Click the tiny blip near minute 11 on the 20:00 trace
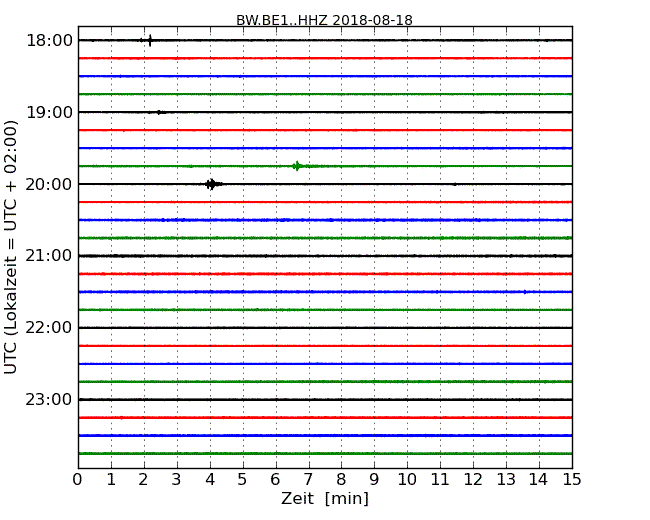 (x=455, y=184)
